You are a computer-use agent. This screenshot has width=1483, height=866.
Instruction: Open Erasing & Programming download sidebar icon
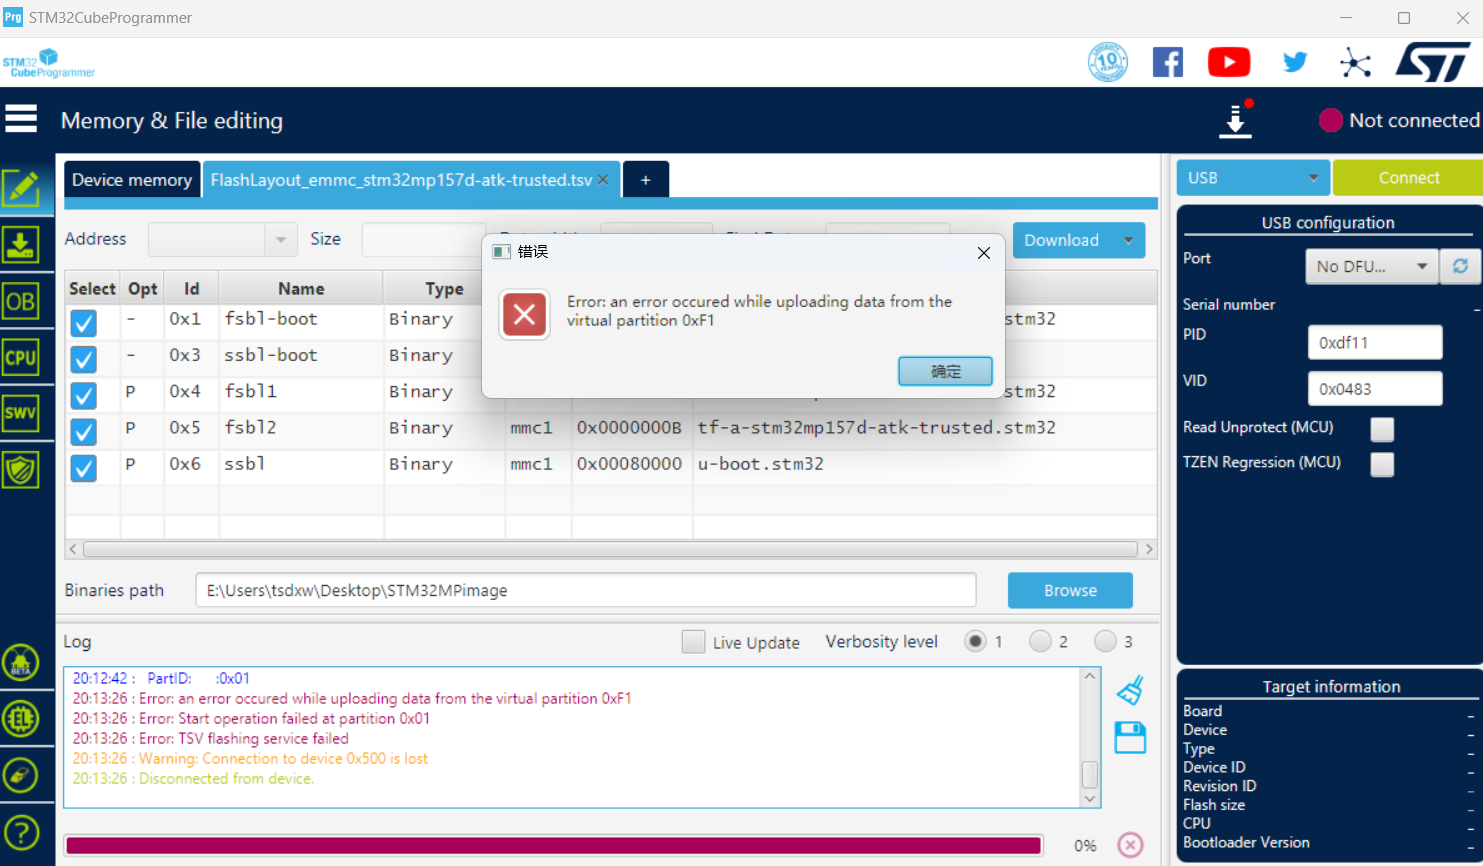(21, 245)
